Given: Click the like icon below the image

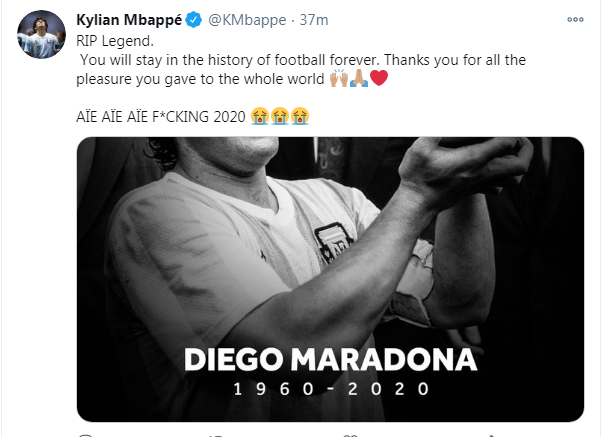Looking at the screenshot, I should (350, 435).
